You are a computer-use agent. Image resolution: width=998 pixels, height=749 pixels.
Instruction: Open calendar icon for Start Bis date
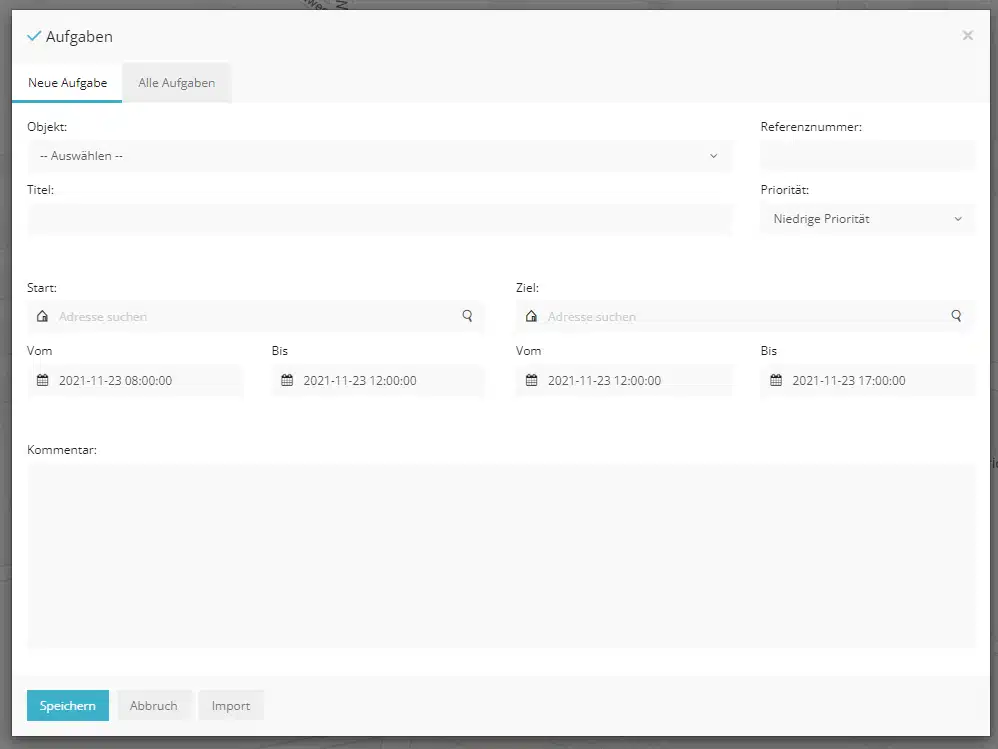(287, 381)
